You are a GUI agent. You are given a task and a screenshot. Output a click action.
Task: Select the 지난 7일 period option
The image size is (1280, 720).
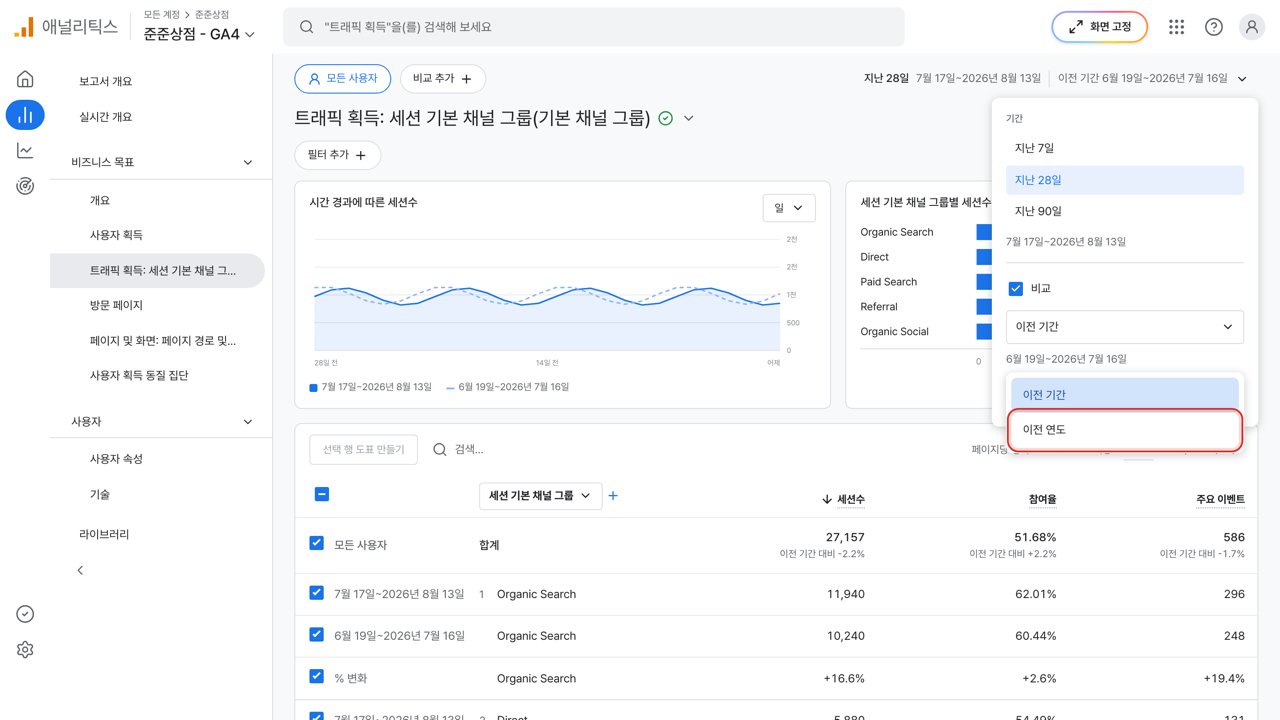coord(1125,148)
